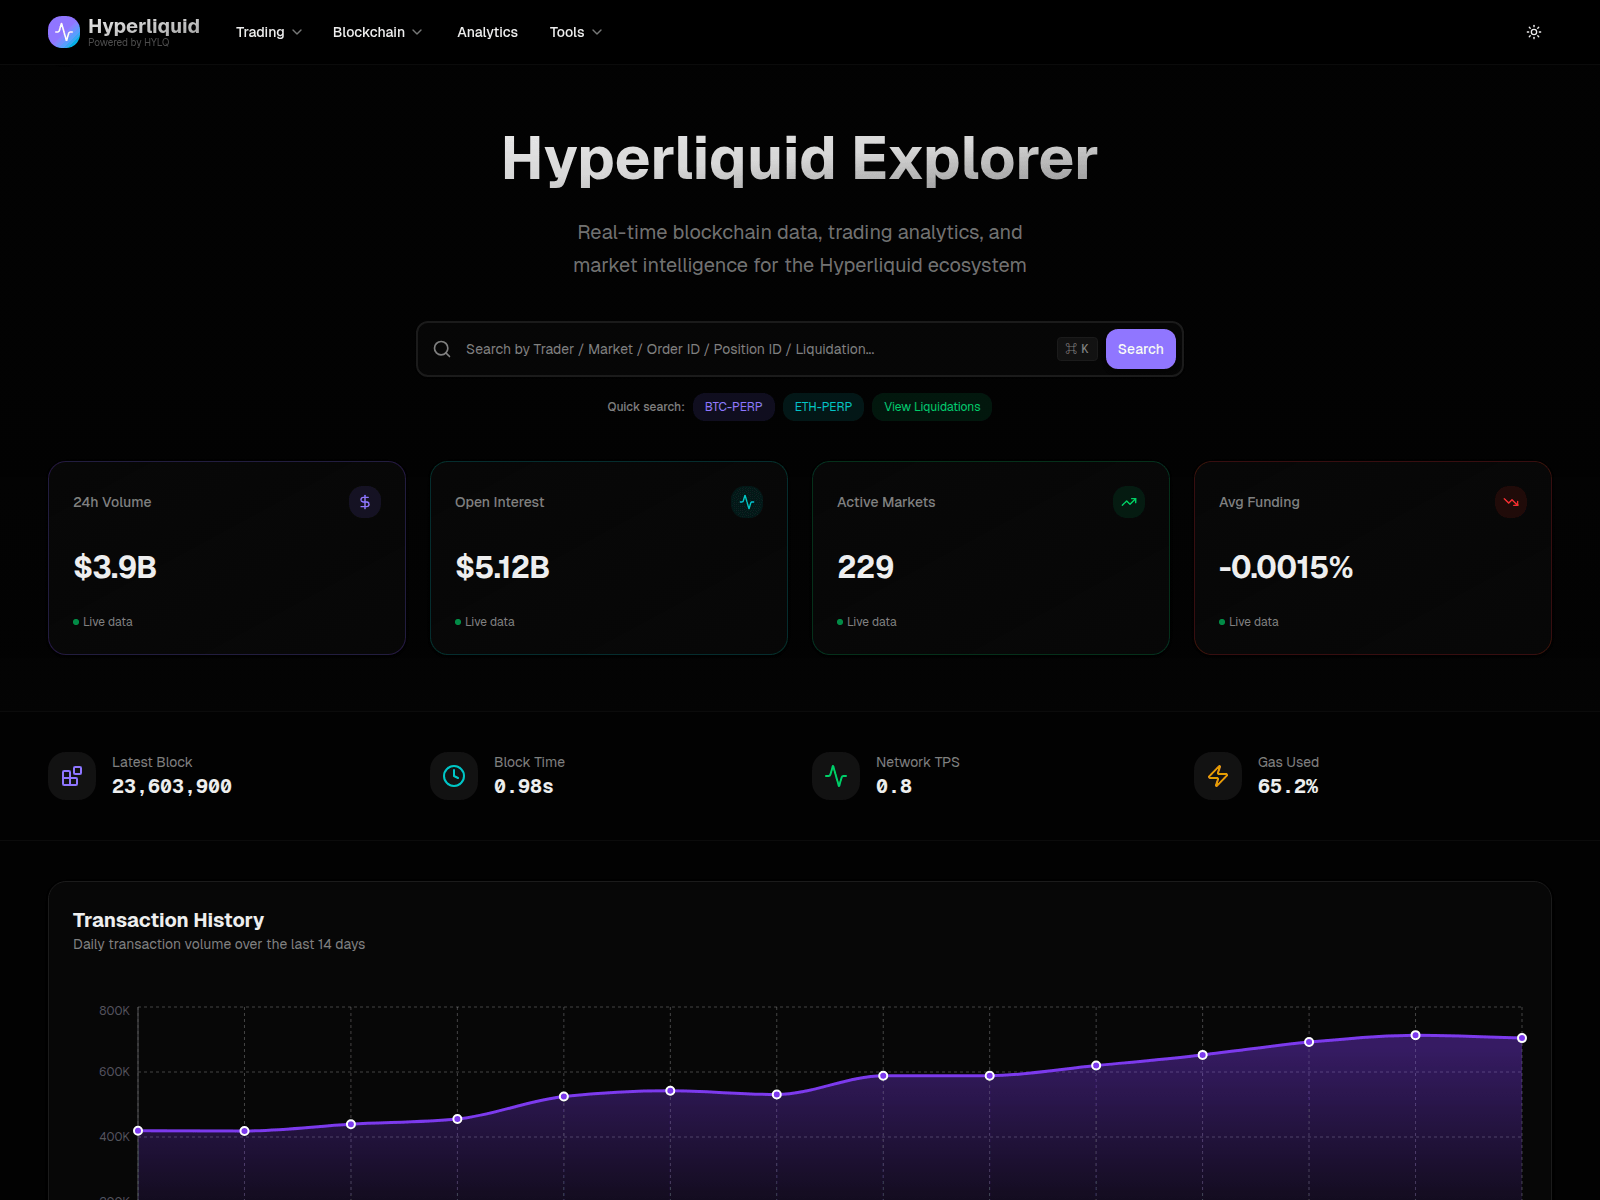This screenshot has width=1600, height=1200.
Task: Open the Trading dropdown menu
Action: click(x=268, y=32)
